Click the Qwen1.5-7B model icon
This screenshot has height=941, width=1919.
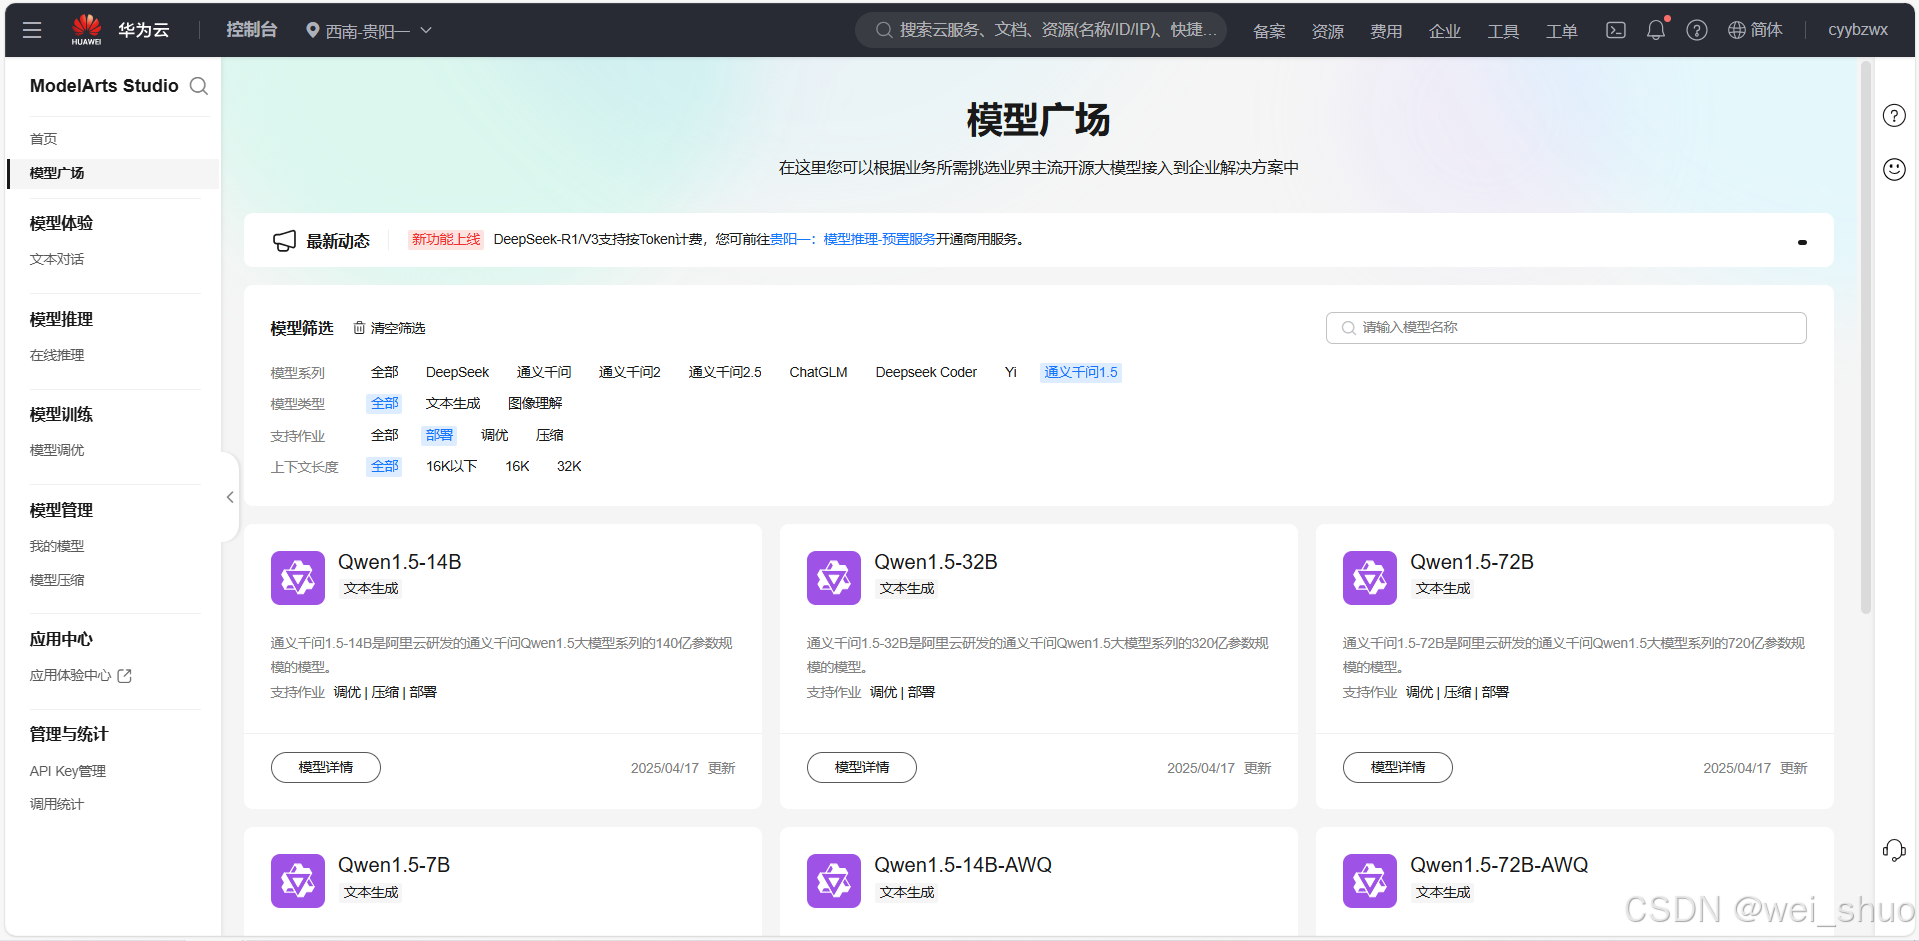[298, 881]
